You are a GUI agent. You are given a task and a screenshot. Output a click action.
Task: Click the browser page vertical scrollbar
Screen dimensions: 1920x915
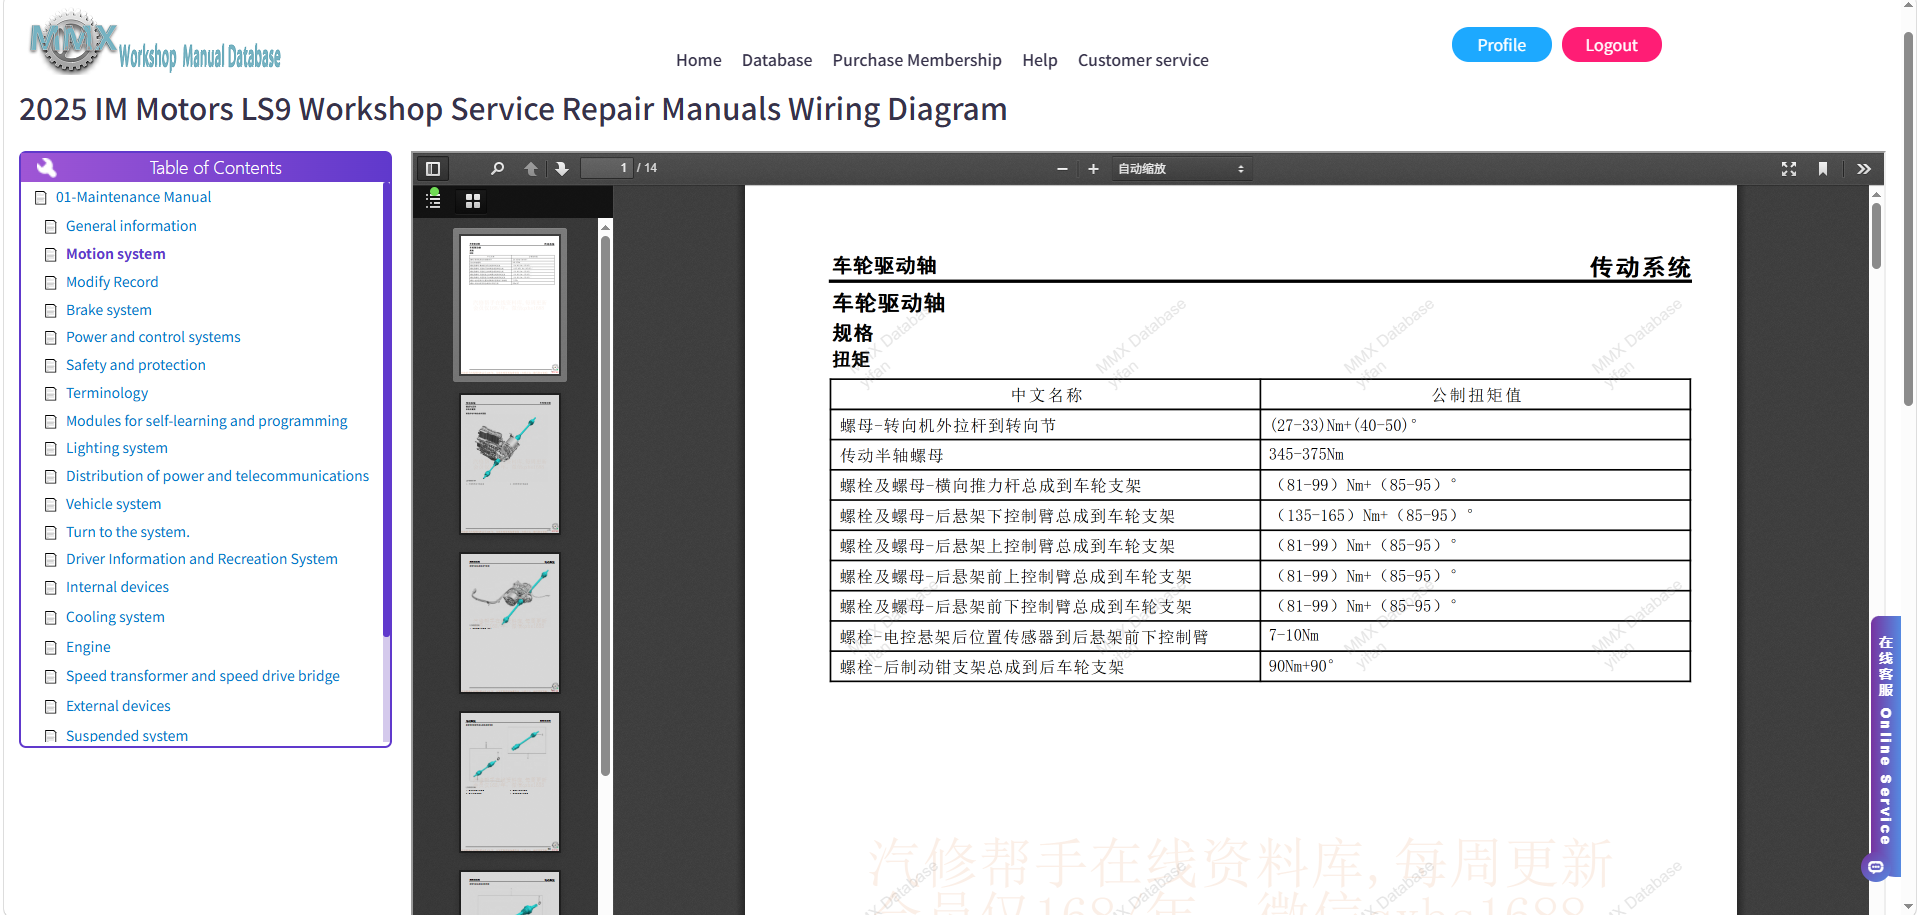(x=1909, y=218)
